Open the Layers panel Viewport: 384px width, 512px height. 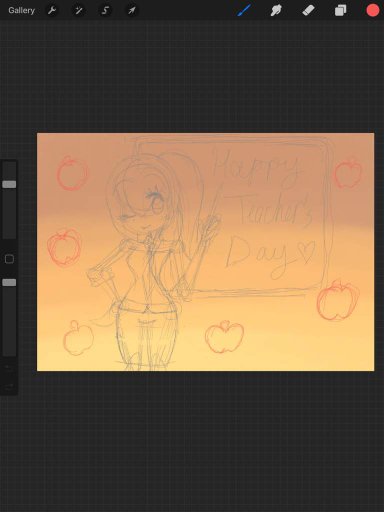(x=340, y=11)
